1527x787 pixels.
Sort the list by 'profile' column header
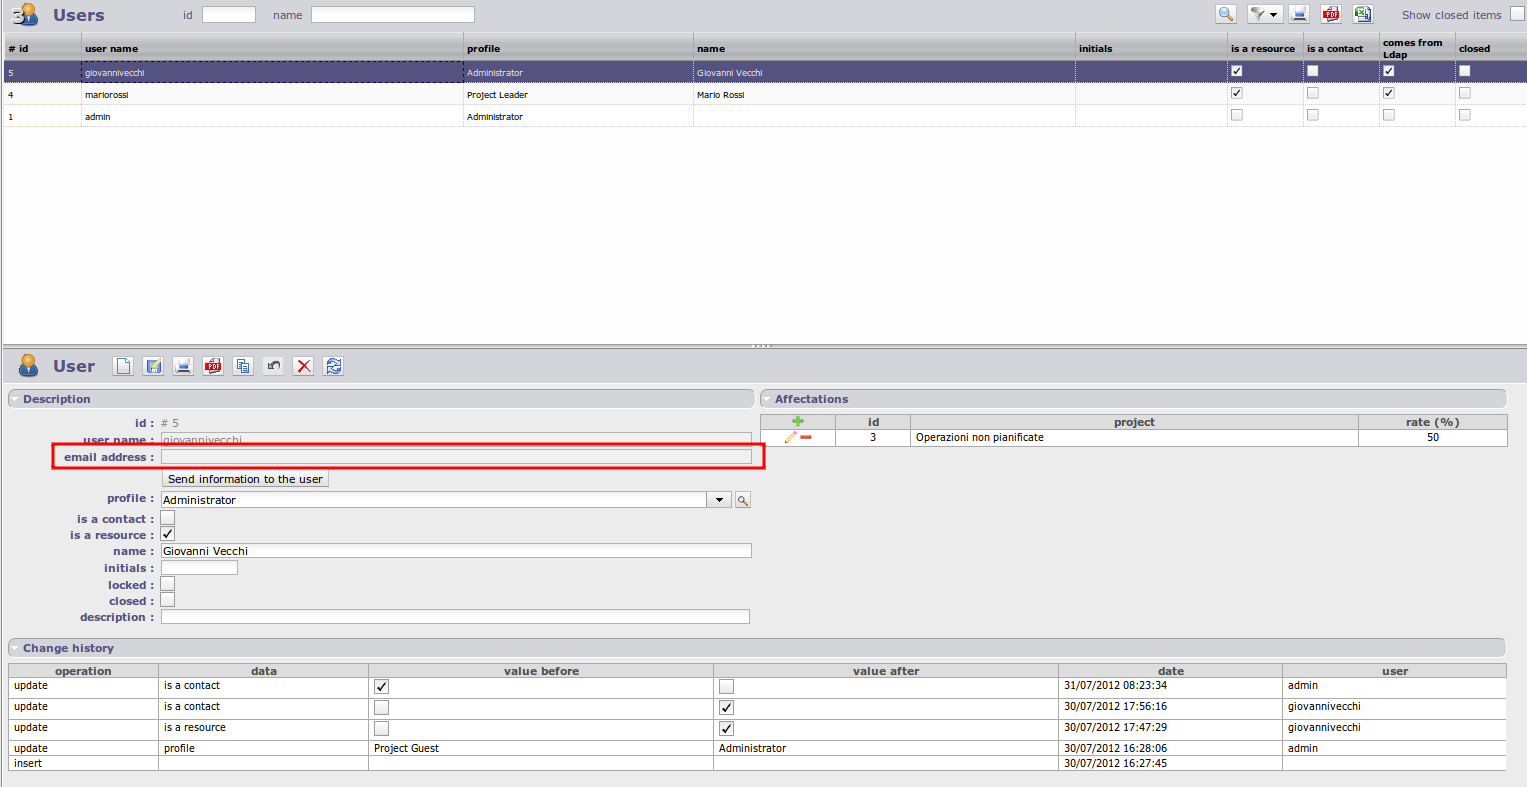483,48
